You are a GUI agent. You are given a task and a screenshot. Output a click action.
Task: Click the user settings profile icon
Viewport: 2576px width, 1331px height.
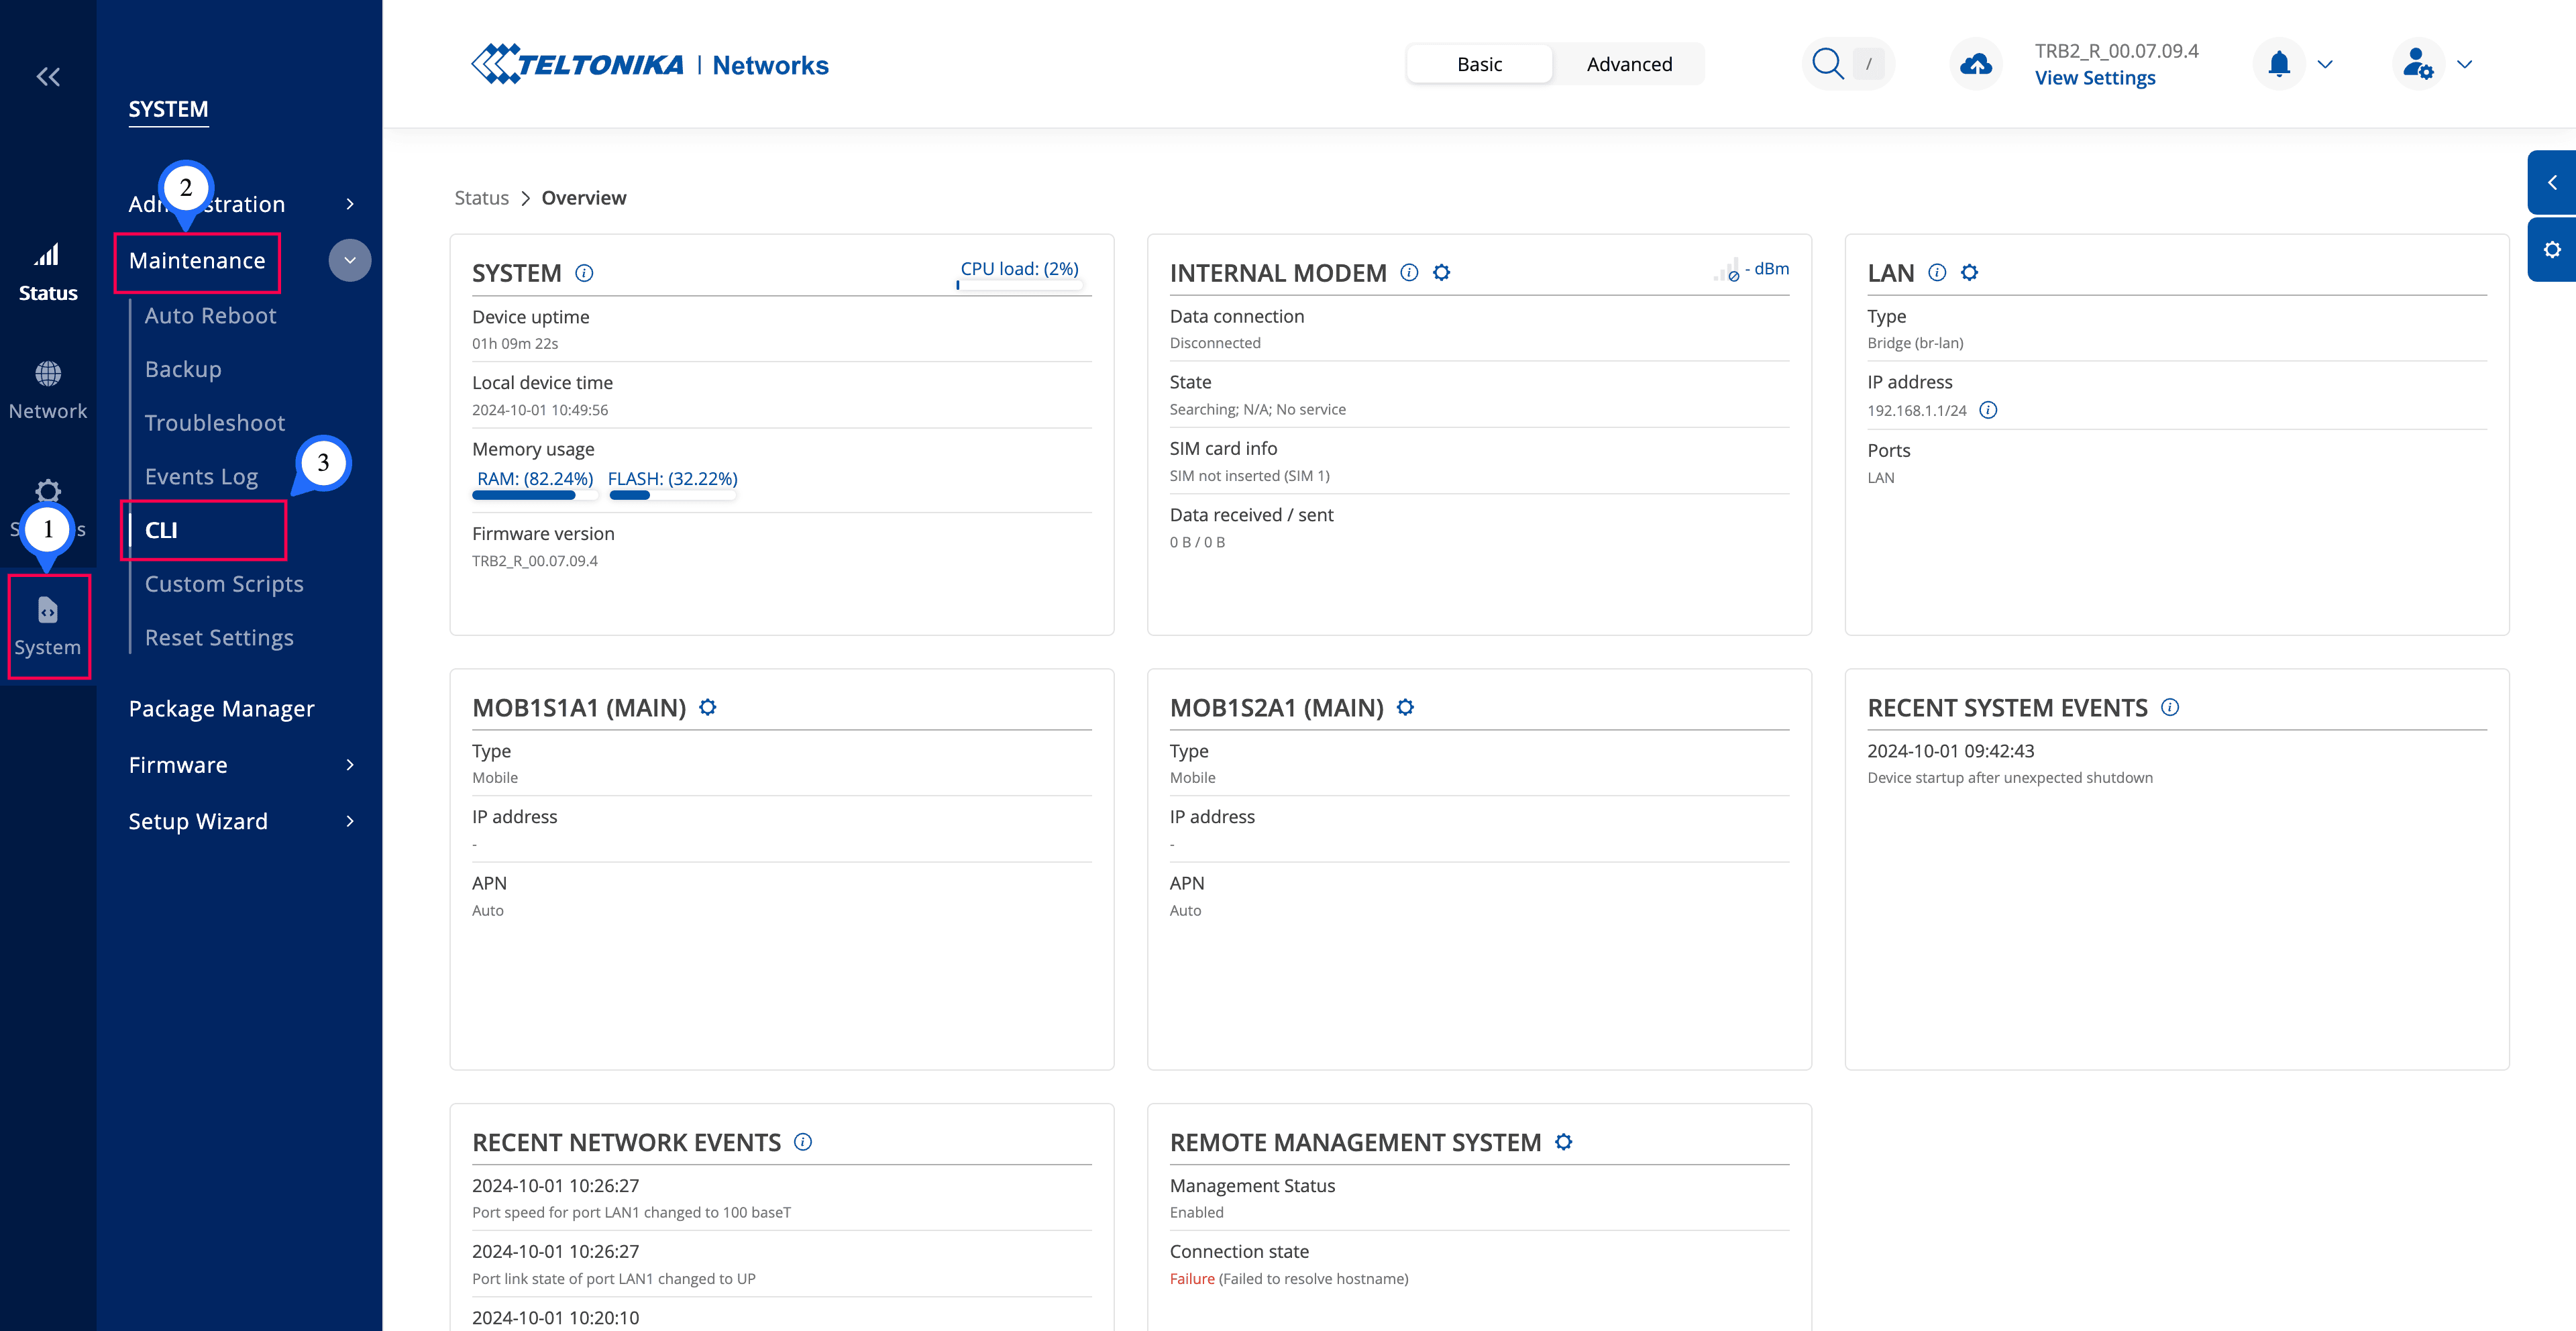click(x=2418, y=65)
